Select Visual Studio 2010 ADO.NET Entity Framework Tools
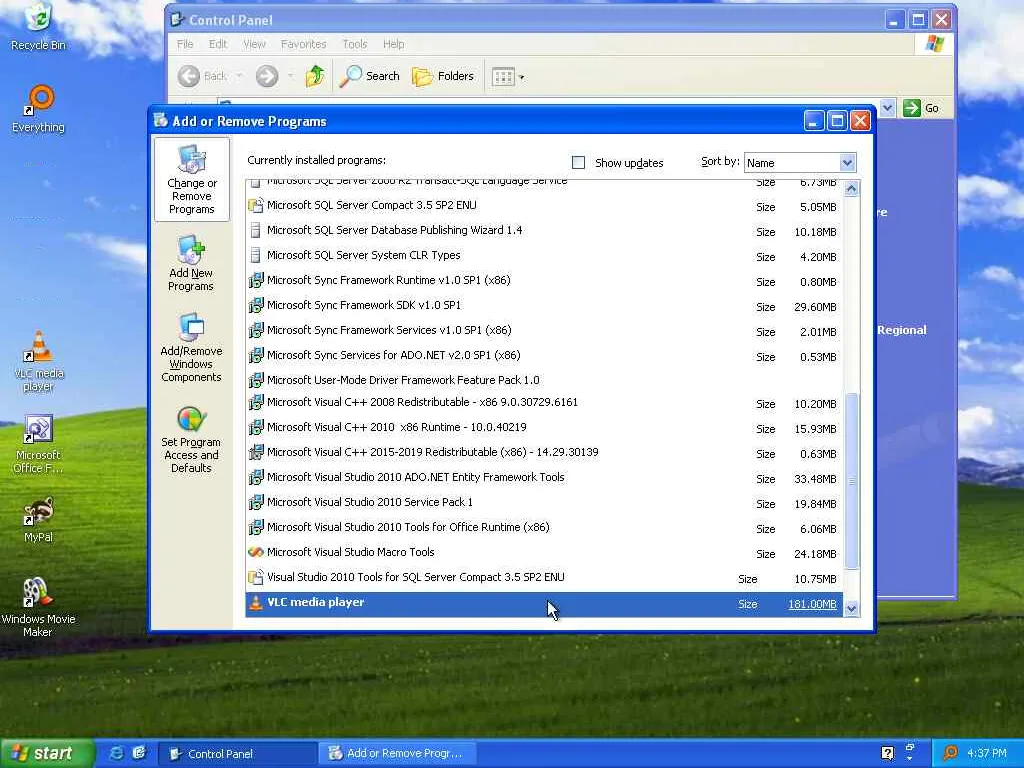The height and width of the screenshot is (768, 1024). coord(544,478)
